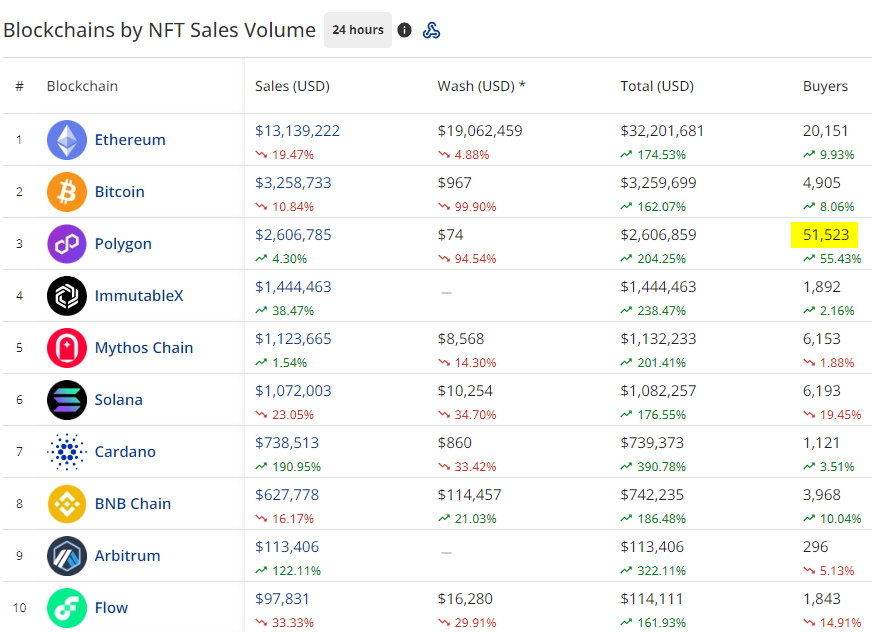Select Cardano total percentage 390.78%
Image resolution: width=872 pixels, height=632 pixels.
[661, 467]
